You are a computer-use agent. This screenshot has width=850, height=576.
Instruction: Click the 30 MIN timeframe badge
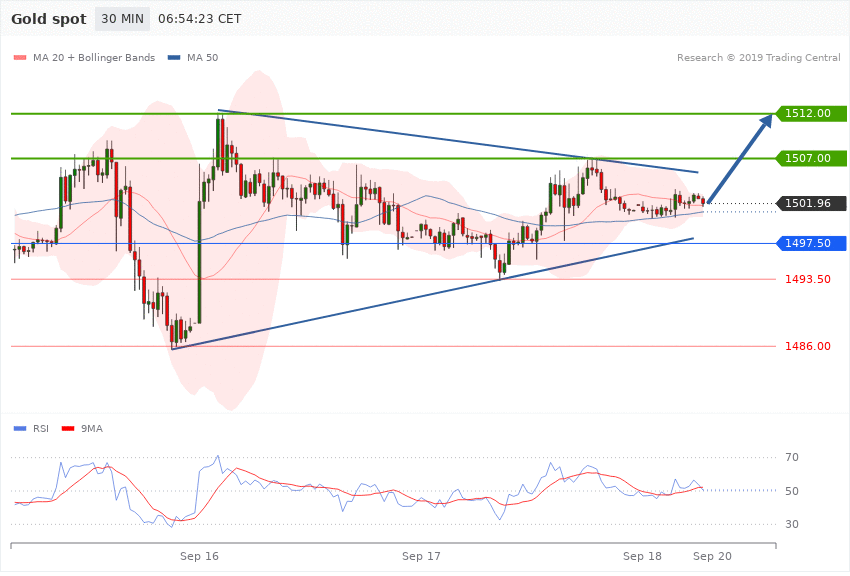click(122, 19)
